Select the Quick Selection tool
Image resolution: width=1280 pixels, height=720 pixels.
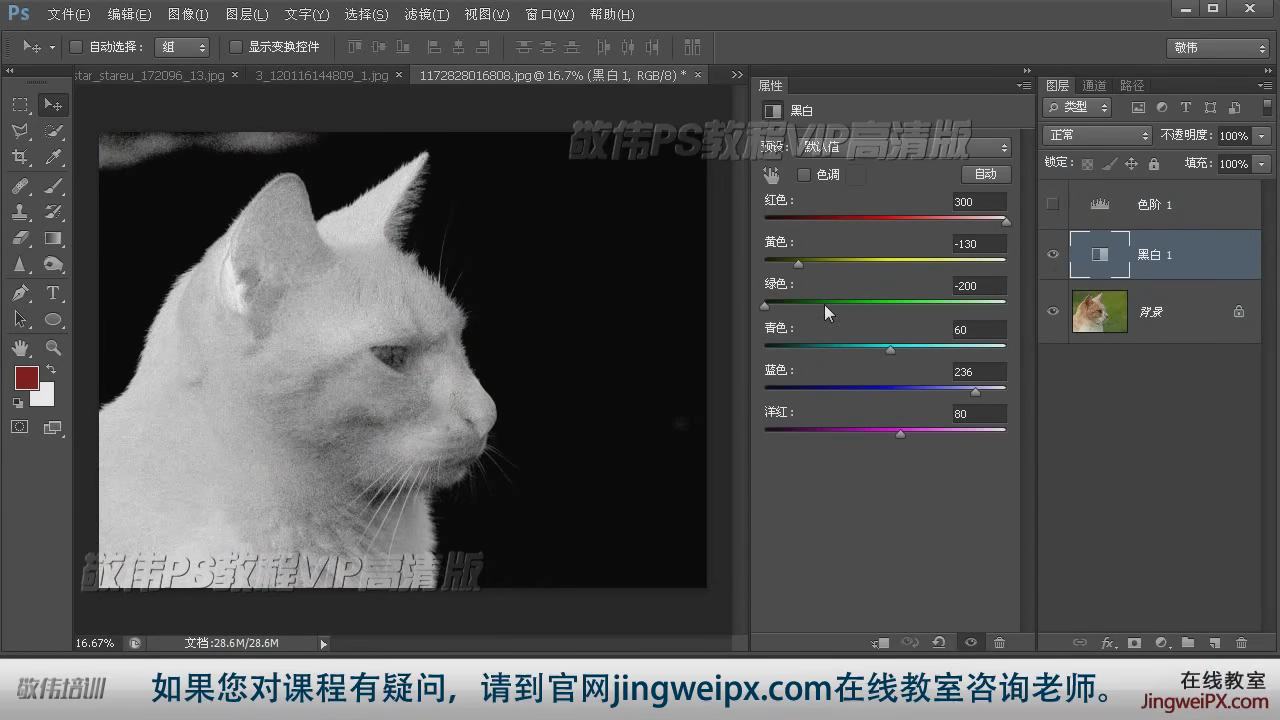[x=54, y=131]
